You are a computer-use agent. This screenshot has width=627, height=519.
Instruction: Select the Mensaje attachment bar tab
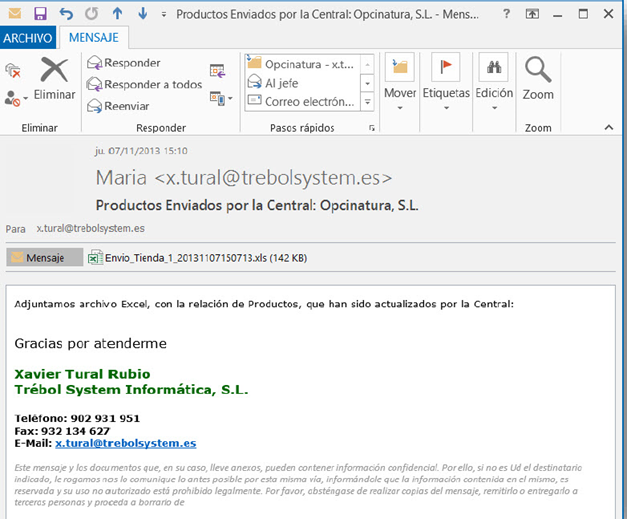(44, 258)
